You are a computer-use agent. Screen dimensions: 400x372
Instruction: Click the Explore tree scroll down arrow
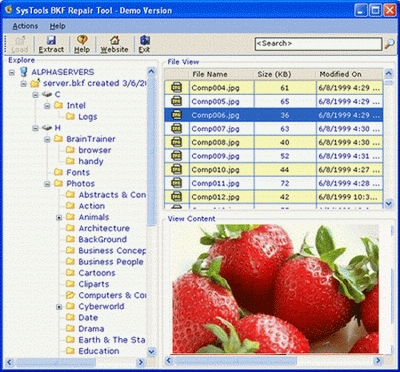coord(151,351)
